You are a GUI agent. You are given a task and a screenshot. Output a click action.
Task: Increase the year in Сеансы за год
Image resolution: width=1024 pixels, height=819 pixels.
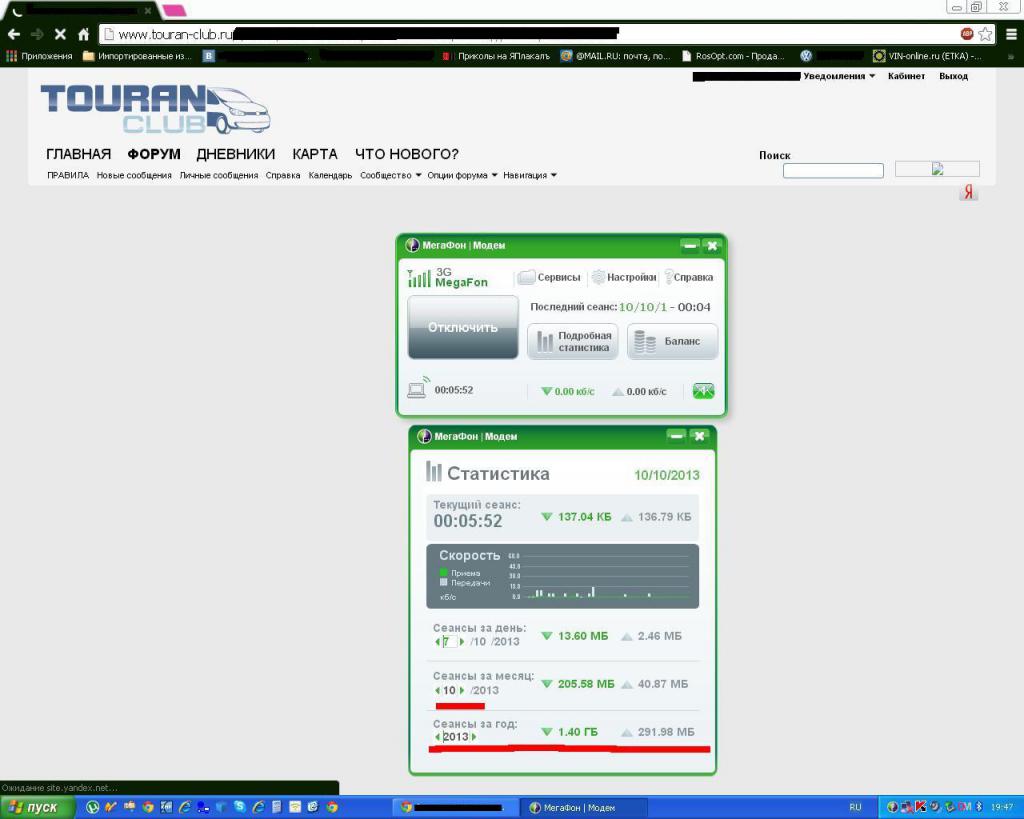click(x=473, y=737)
